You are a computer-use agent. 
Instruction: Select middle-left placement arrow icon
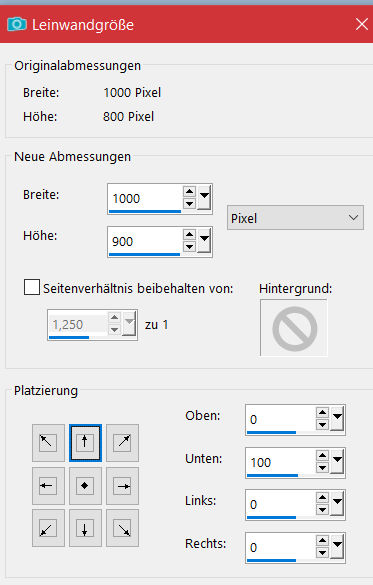point(48,486)
